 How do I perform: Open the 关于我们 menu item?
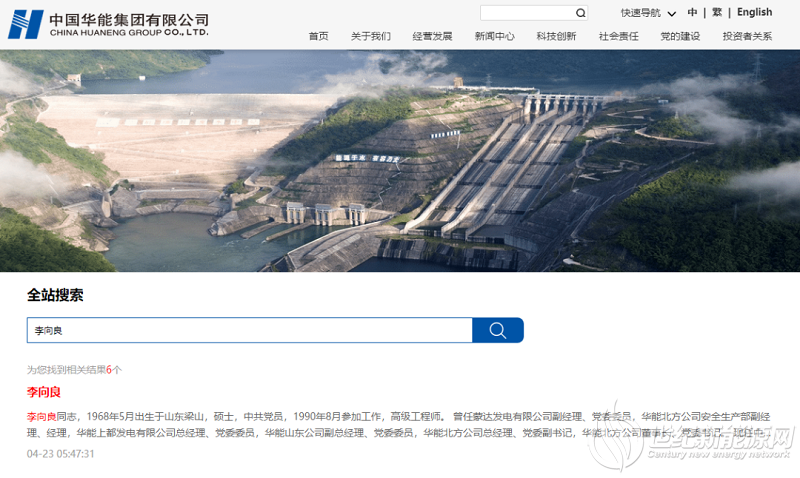(371, 36)
